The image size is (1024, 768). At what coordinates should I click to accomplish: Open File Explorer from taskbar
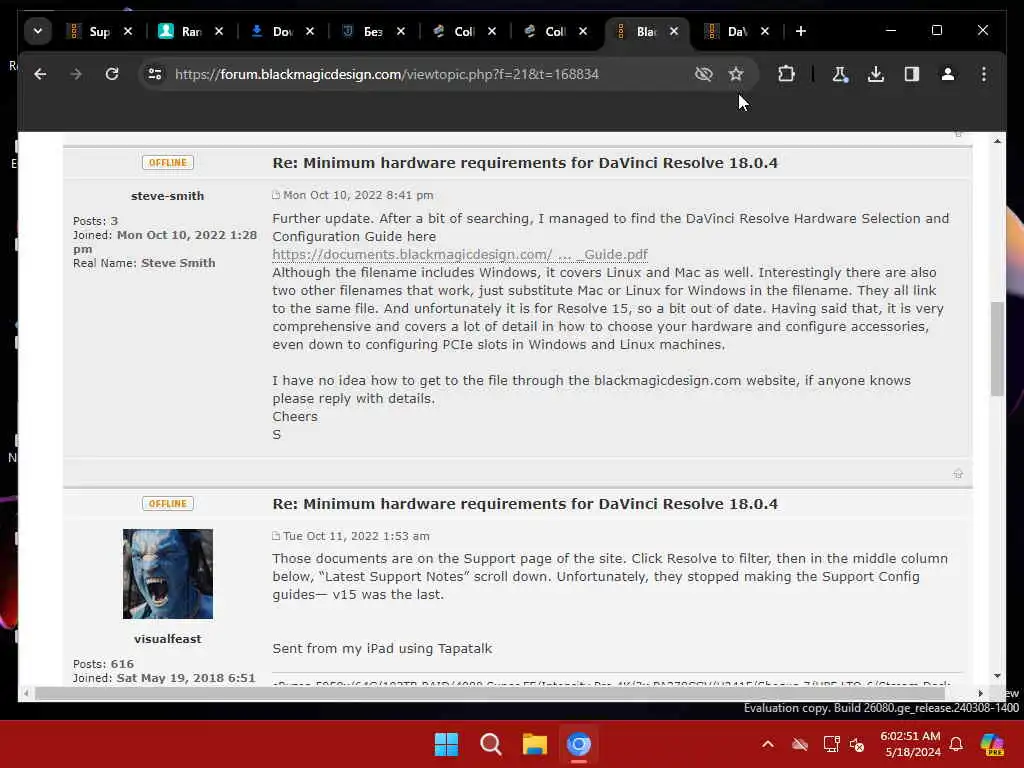click(x=535, y=744)
